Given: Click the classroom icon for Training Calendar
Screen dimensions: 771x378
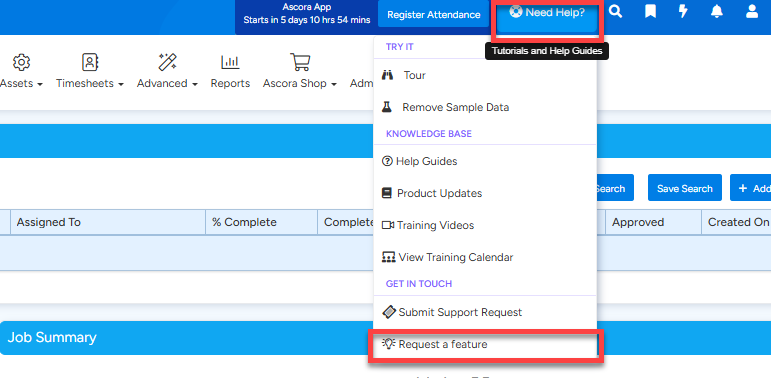Looking at the screenshot, I should click(388, 257).
